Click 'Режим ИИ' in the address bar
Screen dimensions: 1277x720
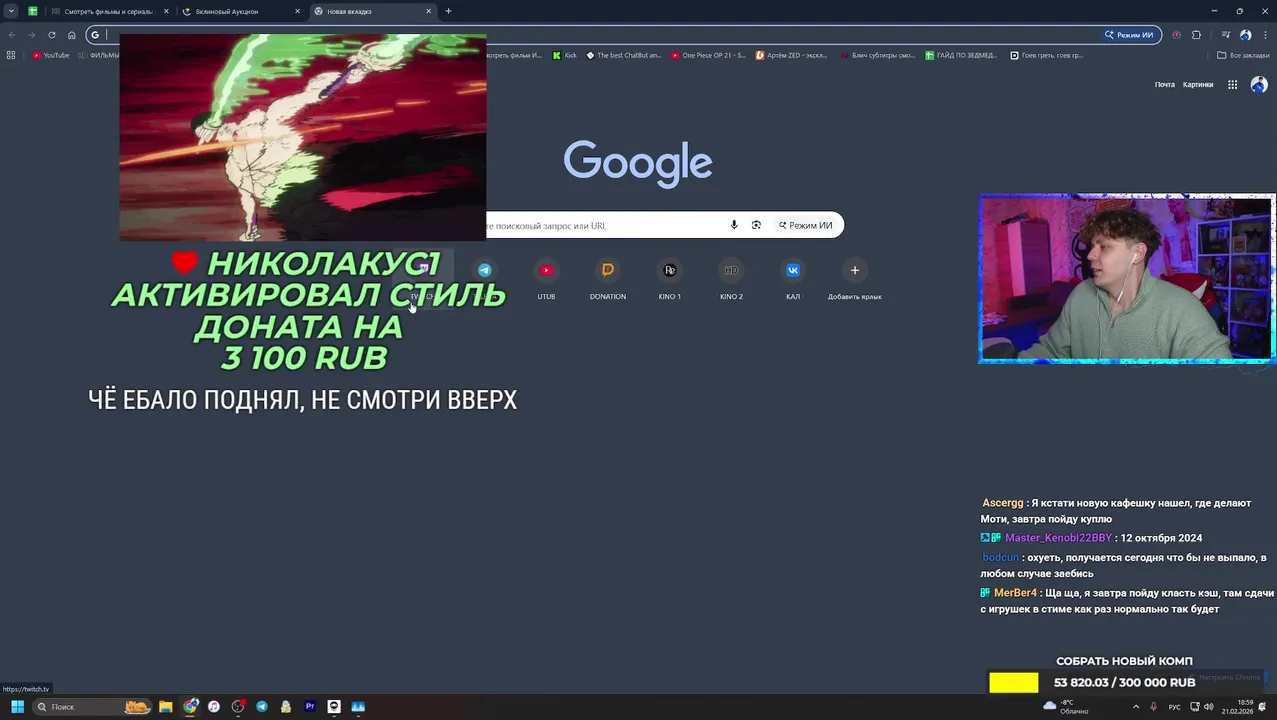pyautogui.click(x=1129, y=35)
